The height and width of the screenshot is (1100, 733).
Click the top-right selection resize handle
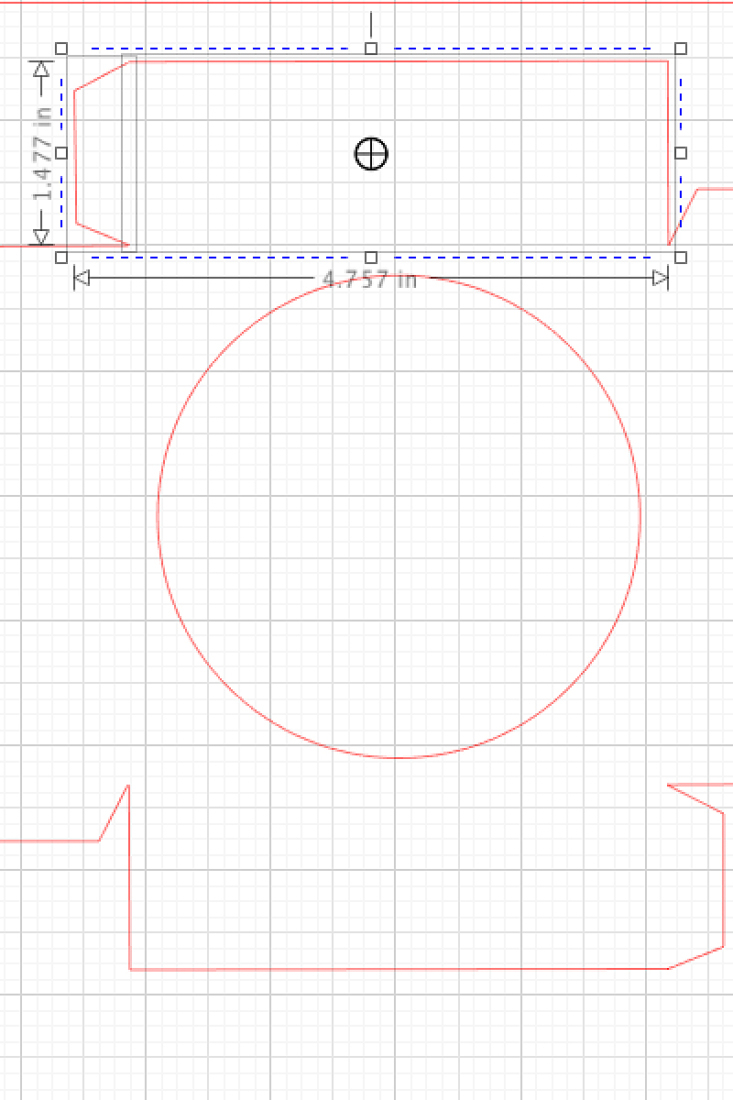[680, 48]
